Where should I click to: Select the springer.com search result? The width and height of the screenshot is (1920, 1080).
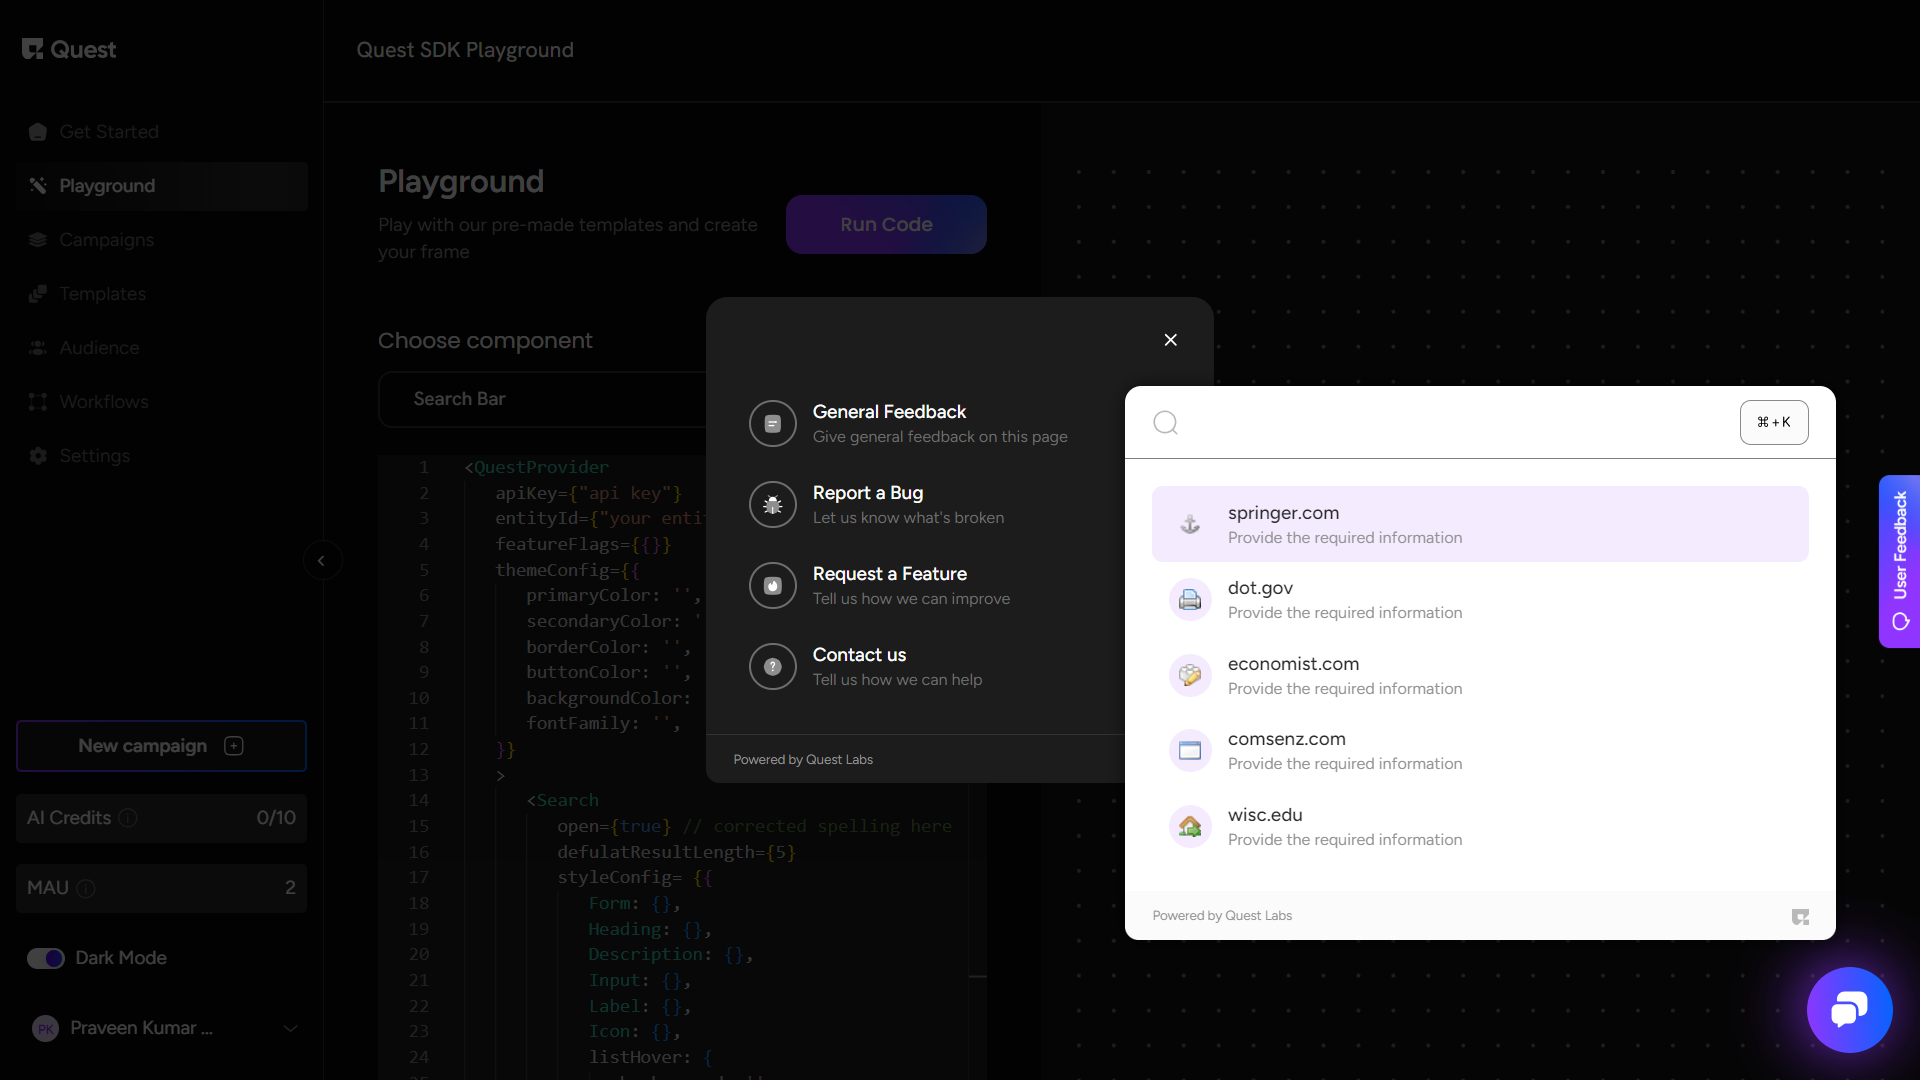[x=1479, y=524]
